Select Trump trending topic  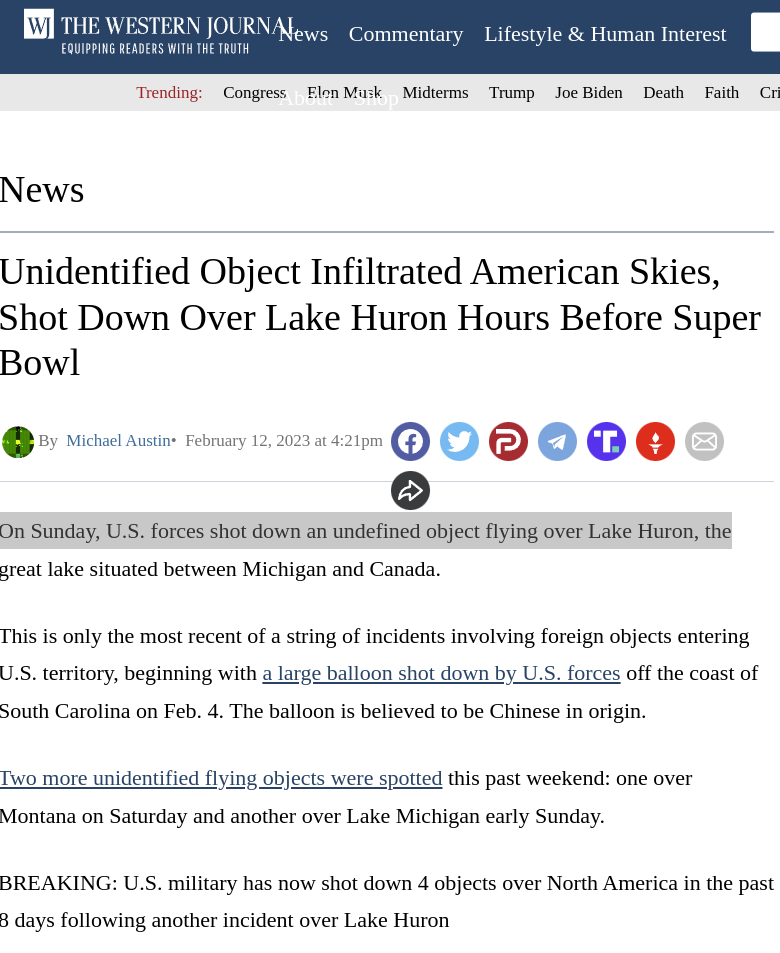511,92
